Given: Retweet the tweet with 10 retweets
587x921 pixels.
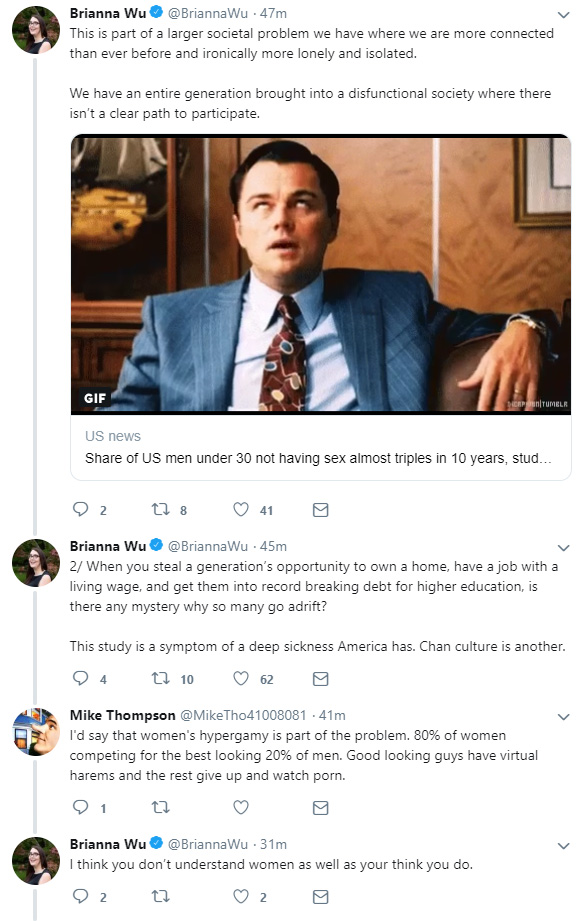Looking at the screenshot, I should click(160, 678).
